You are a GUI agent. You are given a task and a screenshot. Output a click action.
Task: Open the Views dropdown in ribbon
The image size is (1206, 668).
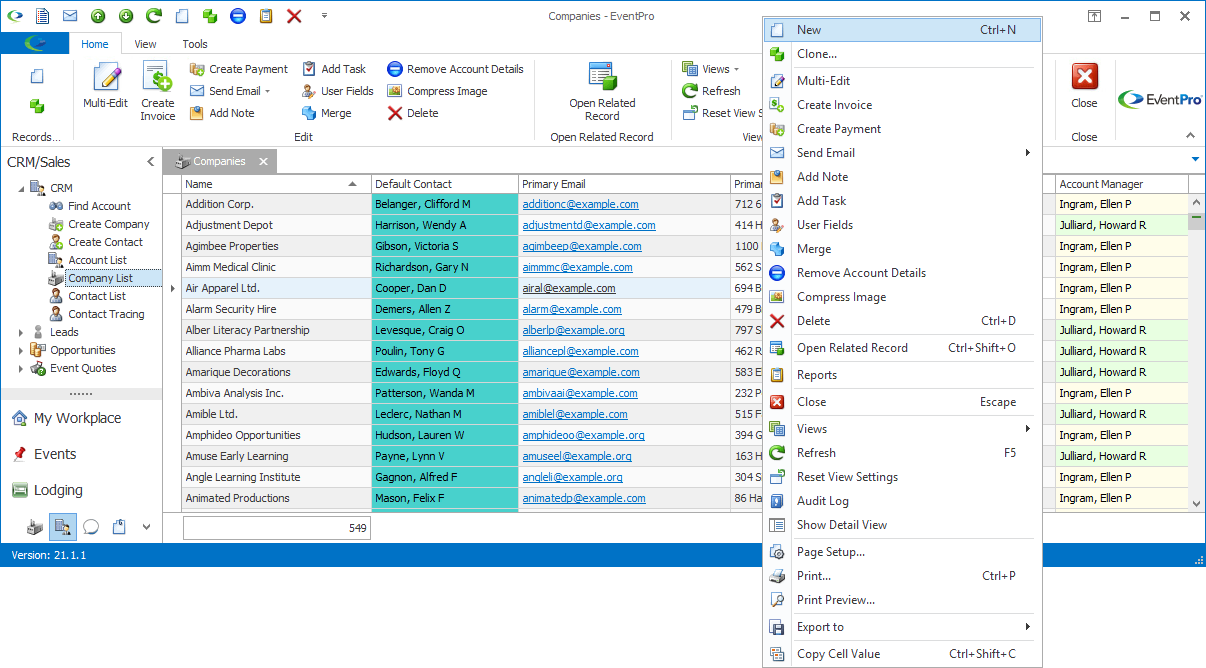[711, 69]
